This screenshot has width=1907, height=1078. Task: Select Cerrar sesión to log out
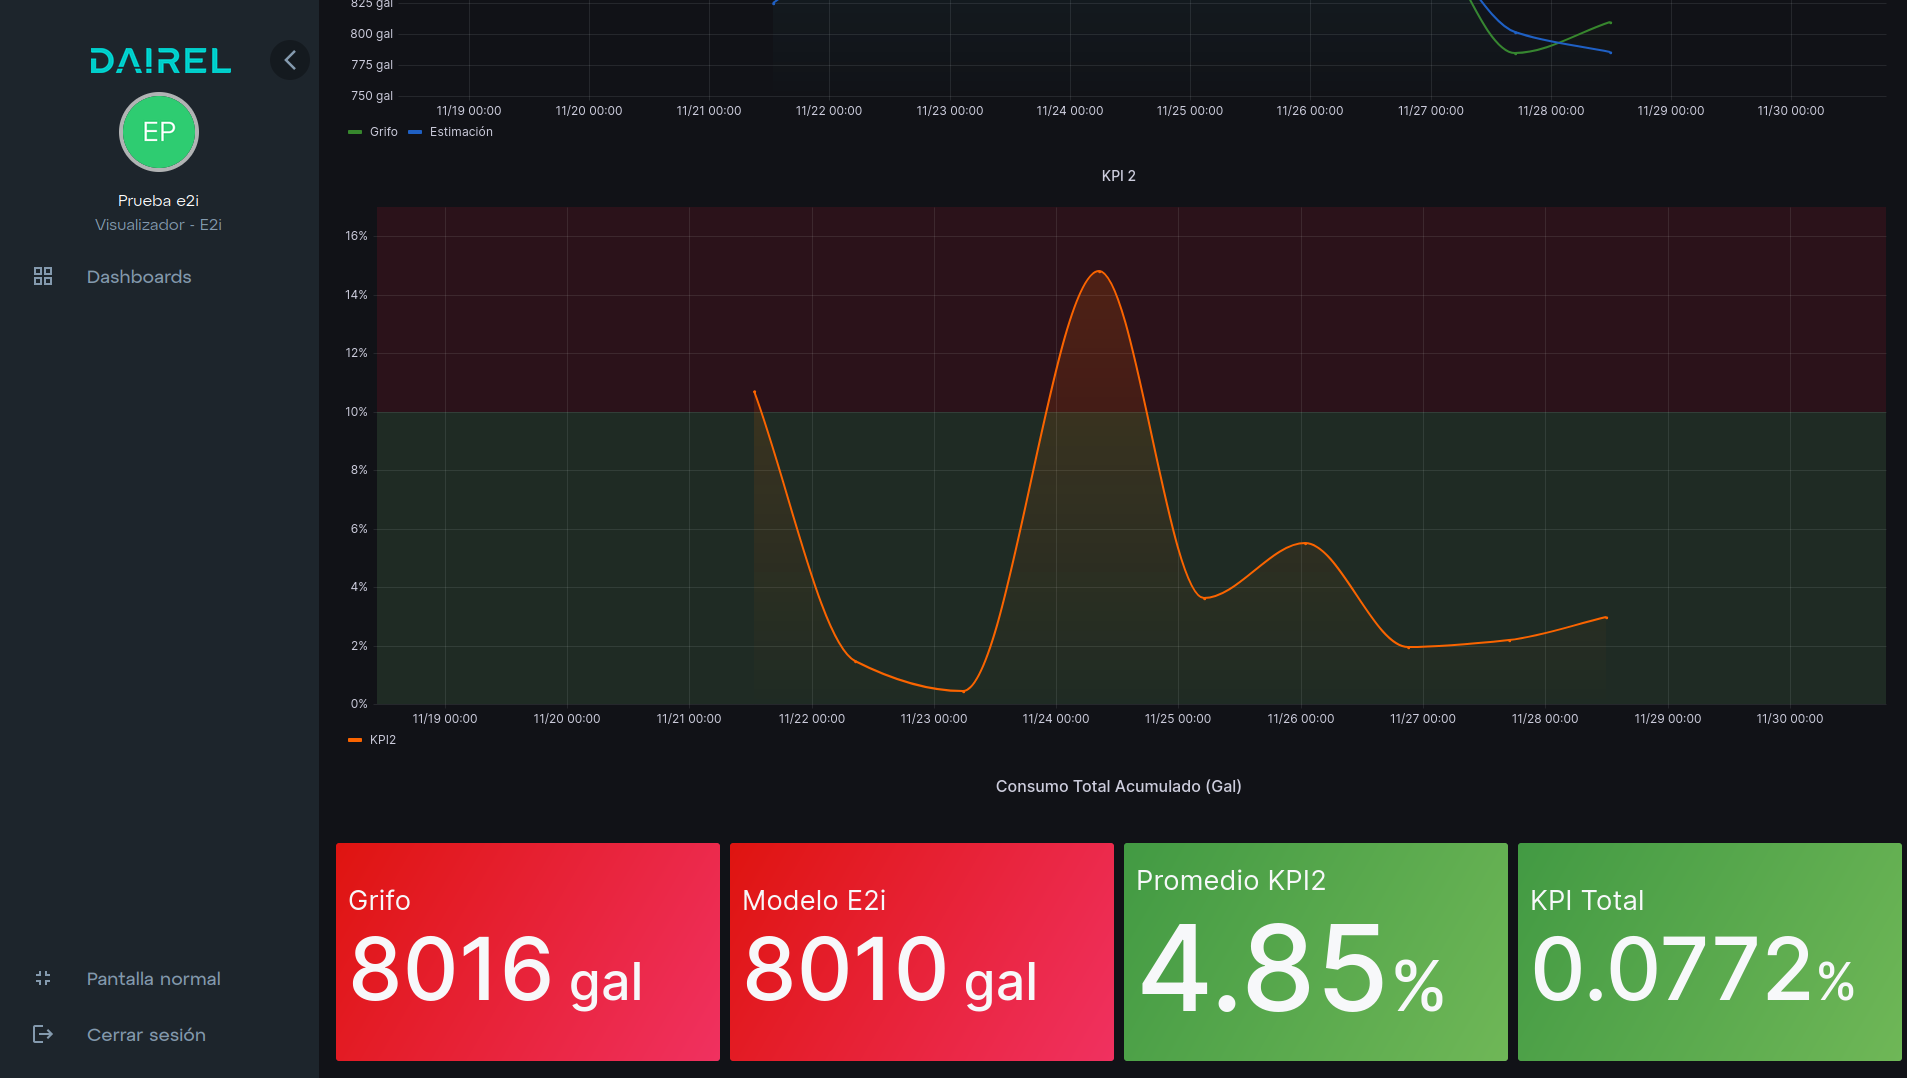pyautogui.click(x=146, y=1035)
